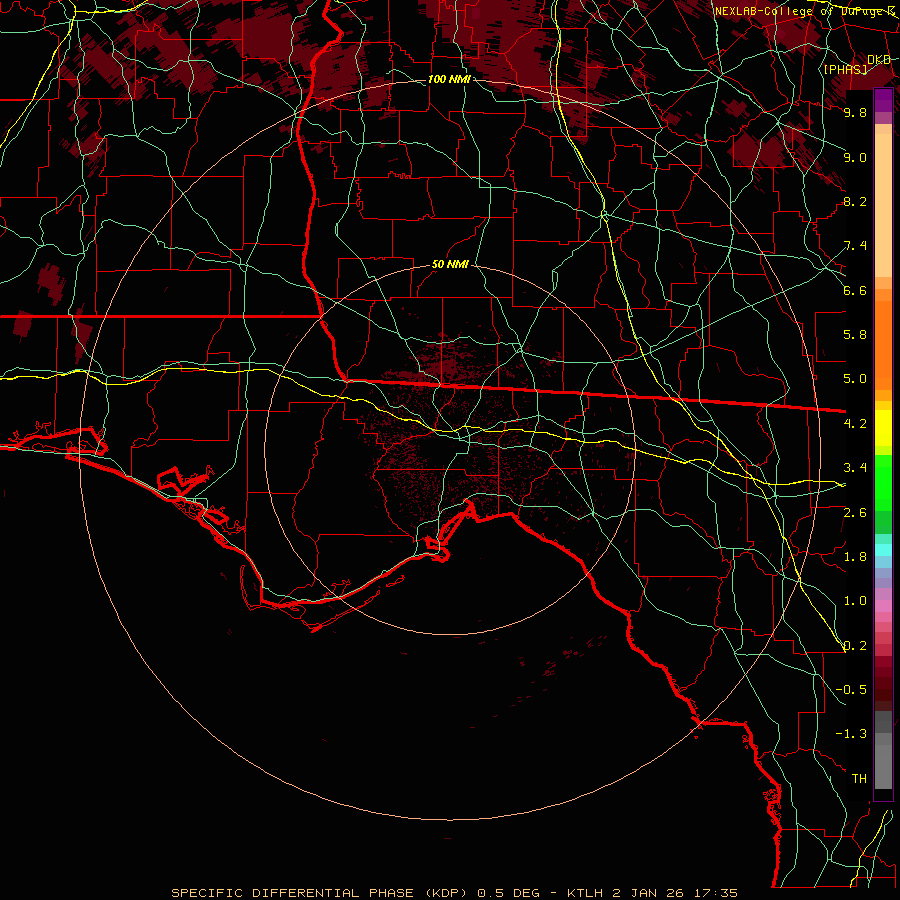This screenshot has height=900, width=900.
Task: Click the "2.6" scale value
Action: (x=855, y=512)
